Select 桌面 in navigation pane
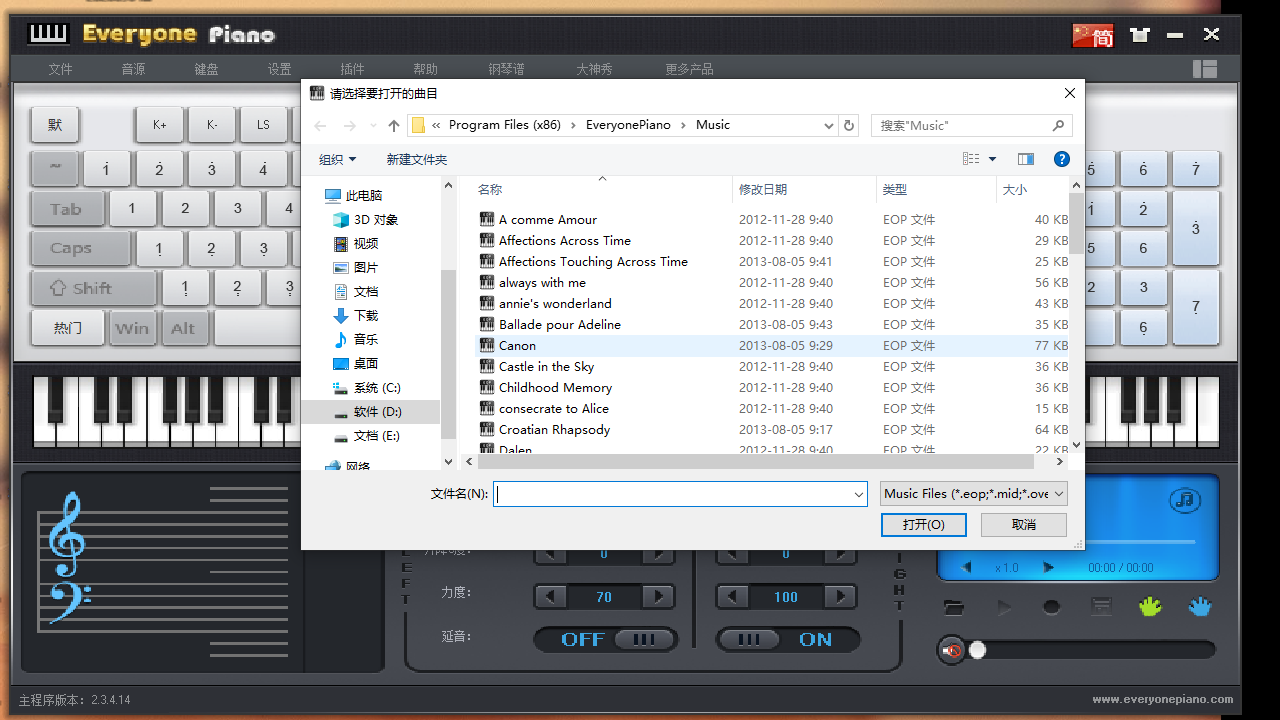 coord(366,363)
